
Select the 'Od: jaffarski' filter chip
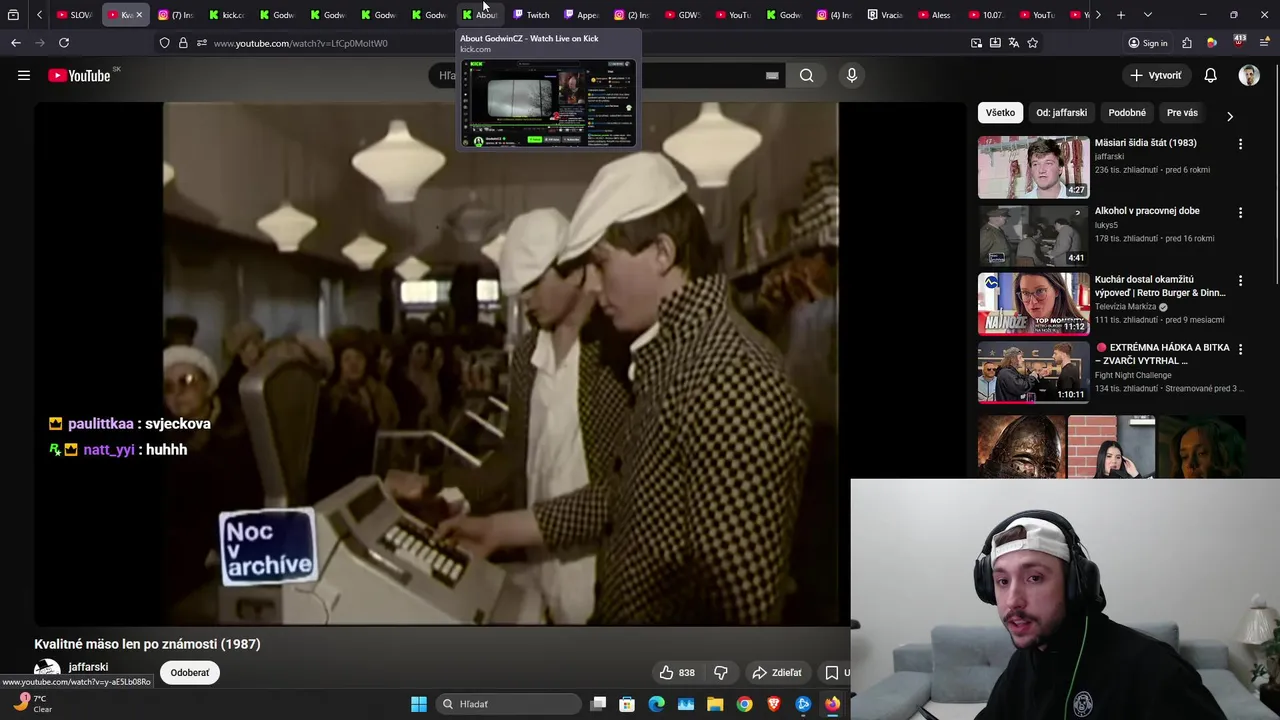click(1061, 113)
